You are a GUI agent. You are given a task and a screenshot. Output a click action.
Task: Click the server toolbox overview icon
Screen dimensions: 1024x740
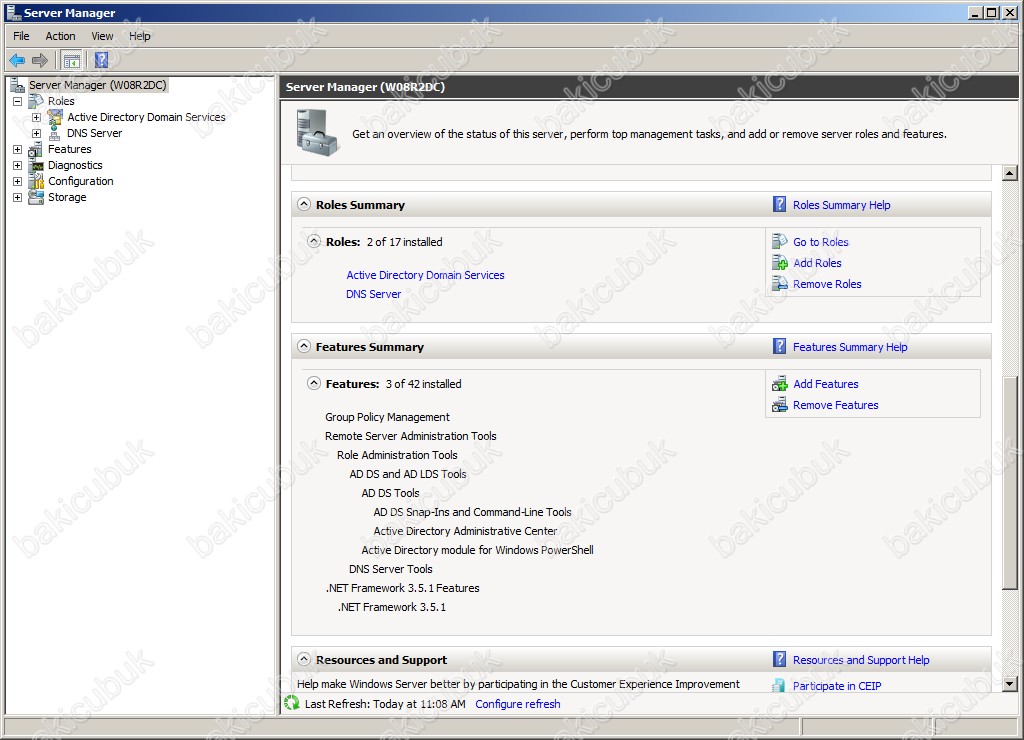point(317,133)
